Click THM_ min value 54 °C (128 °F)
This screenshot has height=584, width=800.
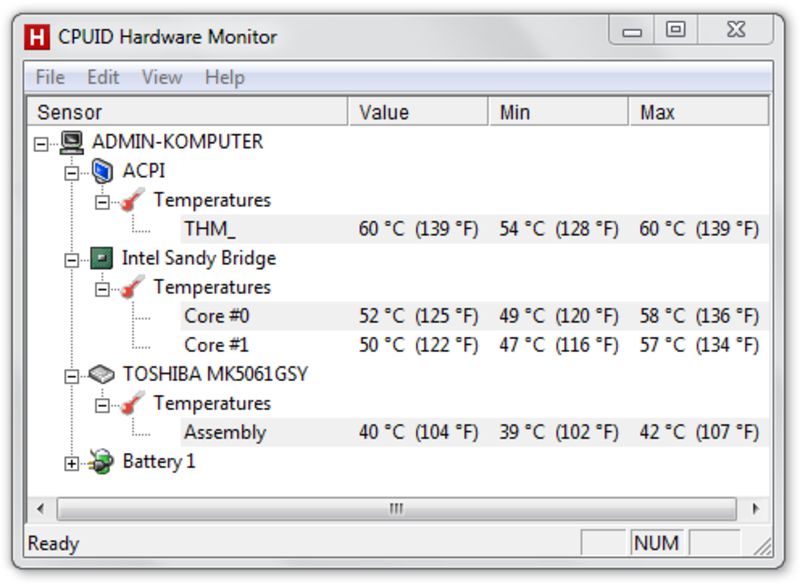(x=559, y=229)
